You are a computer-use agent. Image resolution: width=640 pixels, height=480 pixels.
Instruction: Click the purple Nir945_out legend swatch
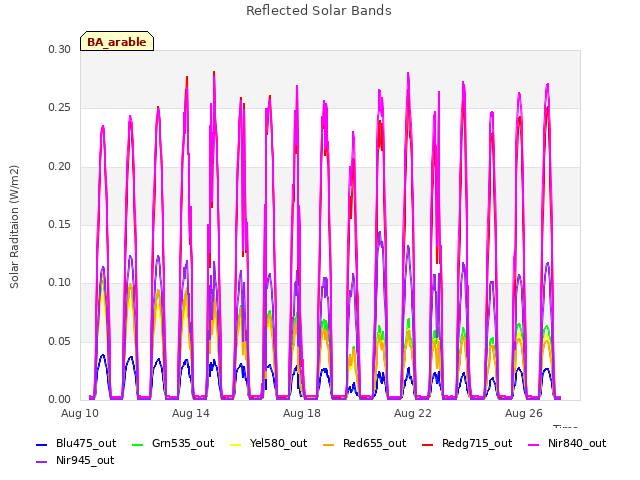(x=42, y=462)
